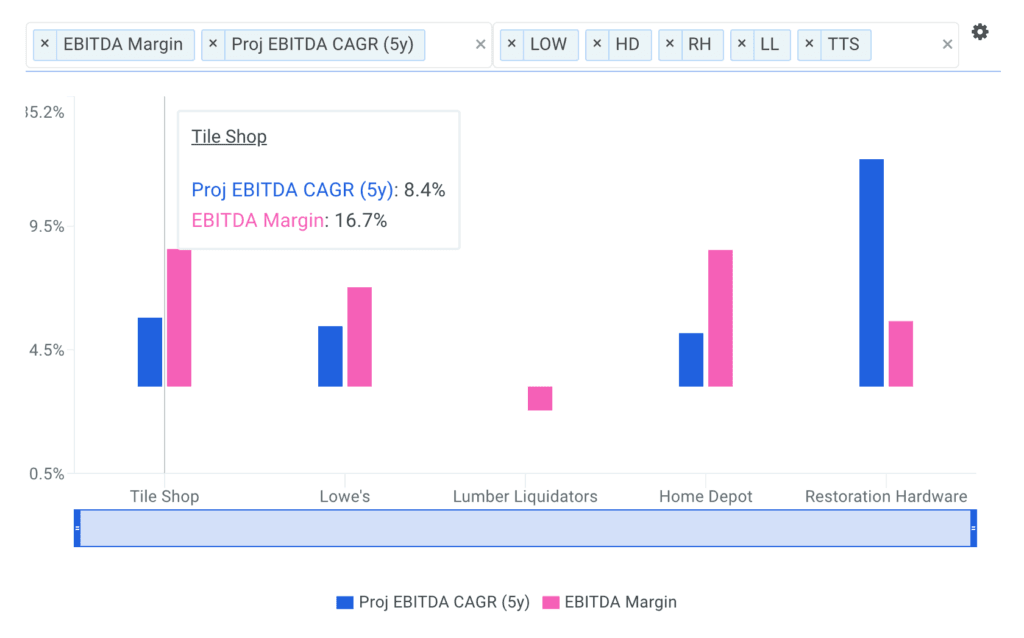
Task: Click the right range slider handle
Action: click(x=973, y=528)
